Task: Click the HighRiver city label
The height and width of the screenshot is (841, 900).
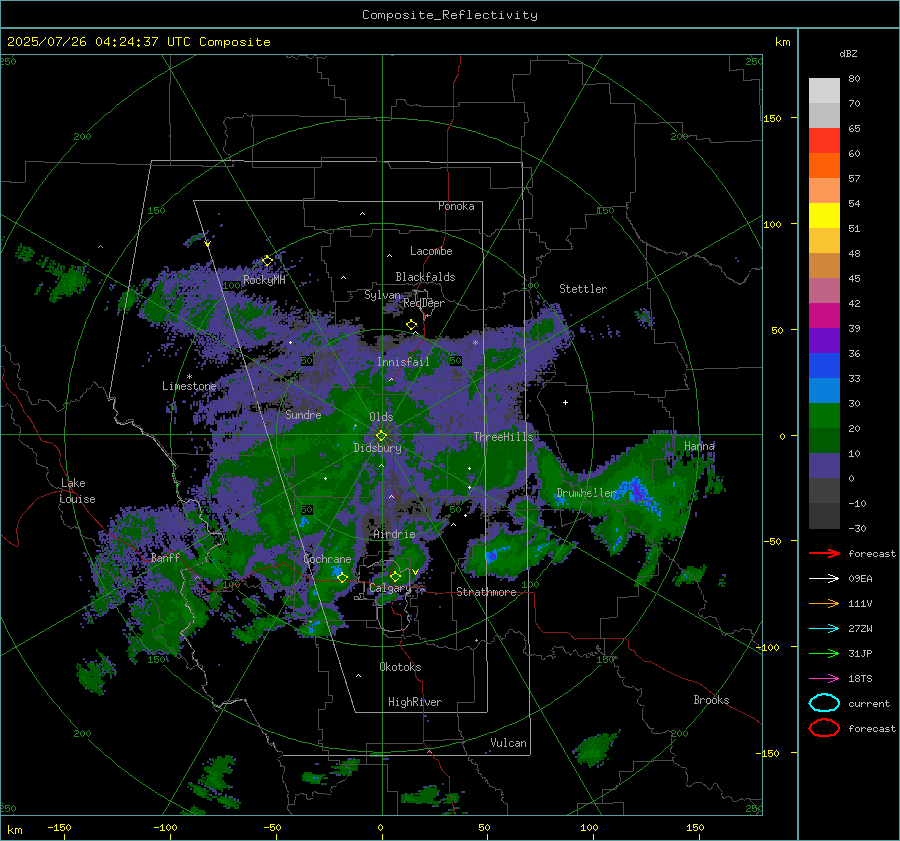Action: point(415,702)
